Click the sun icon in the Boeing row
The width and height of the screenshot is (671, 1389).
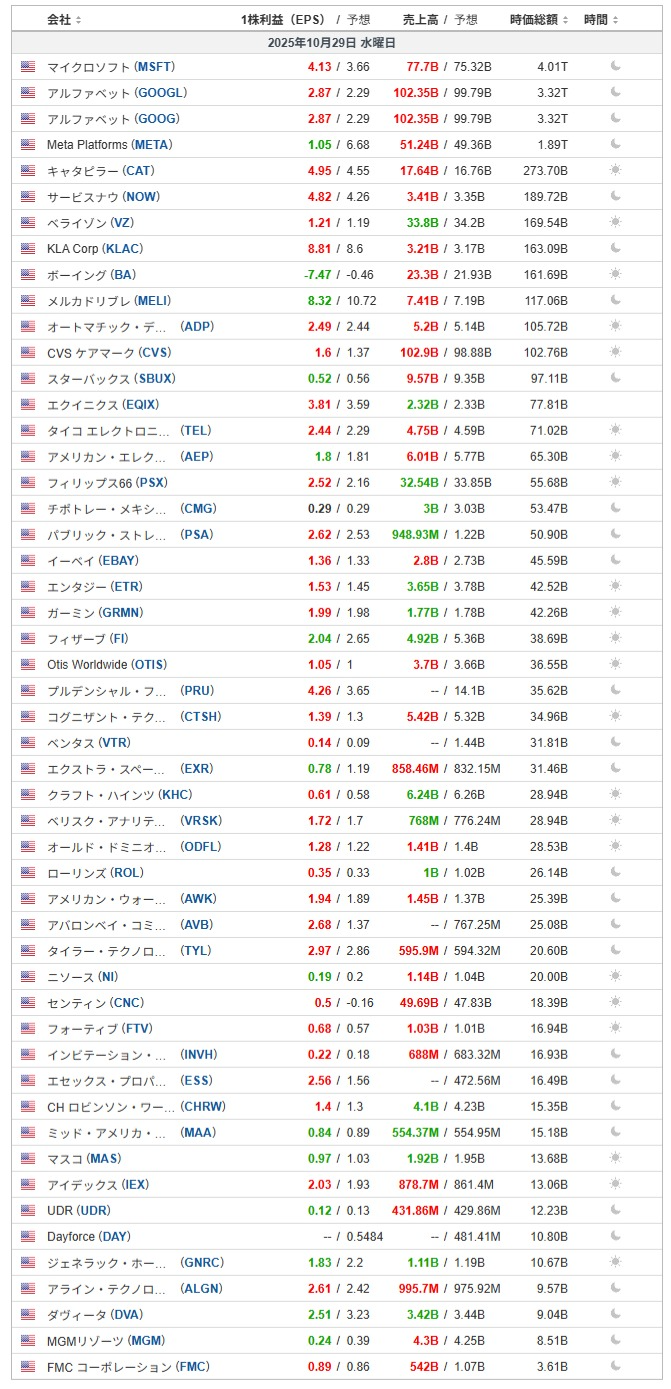click(x=615, y=275)
